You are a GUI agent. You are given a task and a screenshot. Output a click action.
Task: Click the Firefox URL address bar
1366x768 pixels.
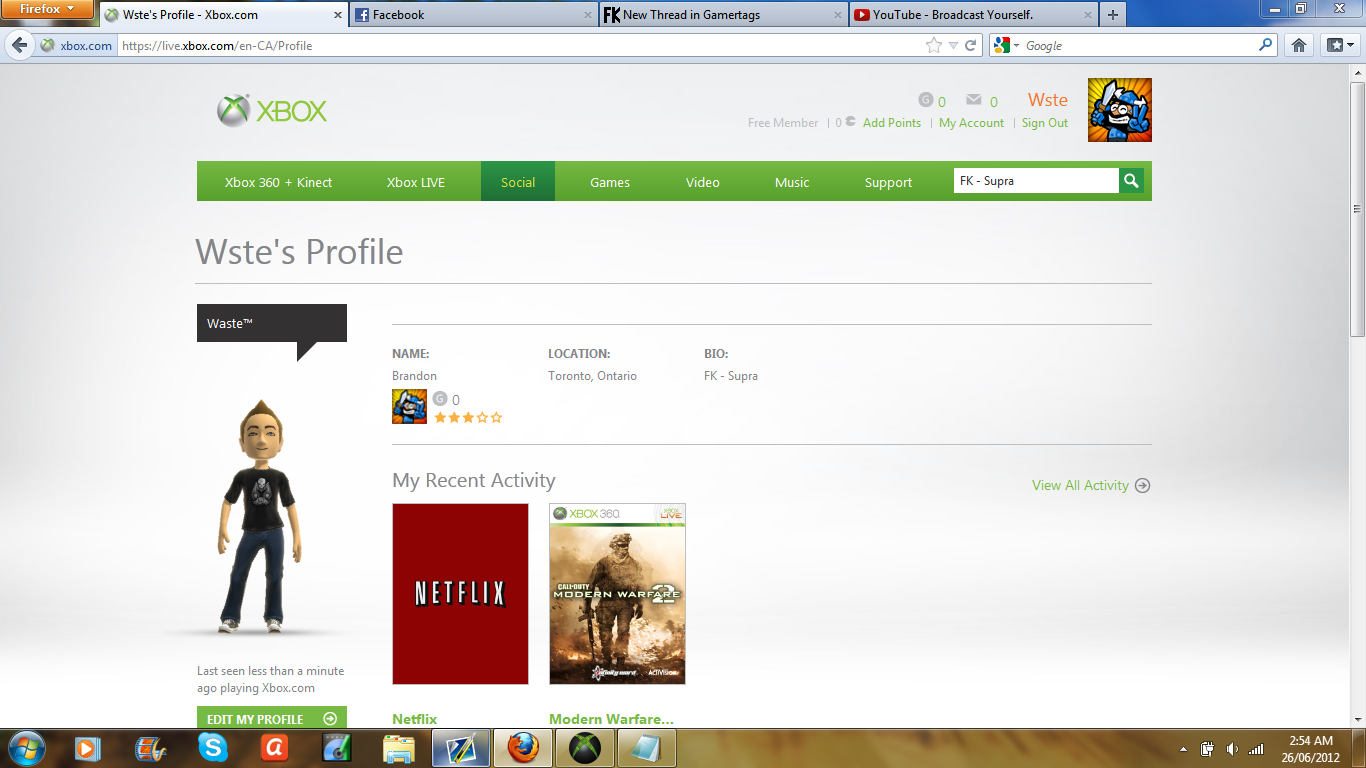pos(520,45)
